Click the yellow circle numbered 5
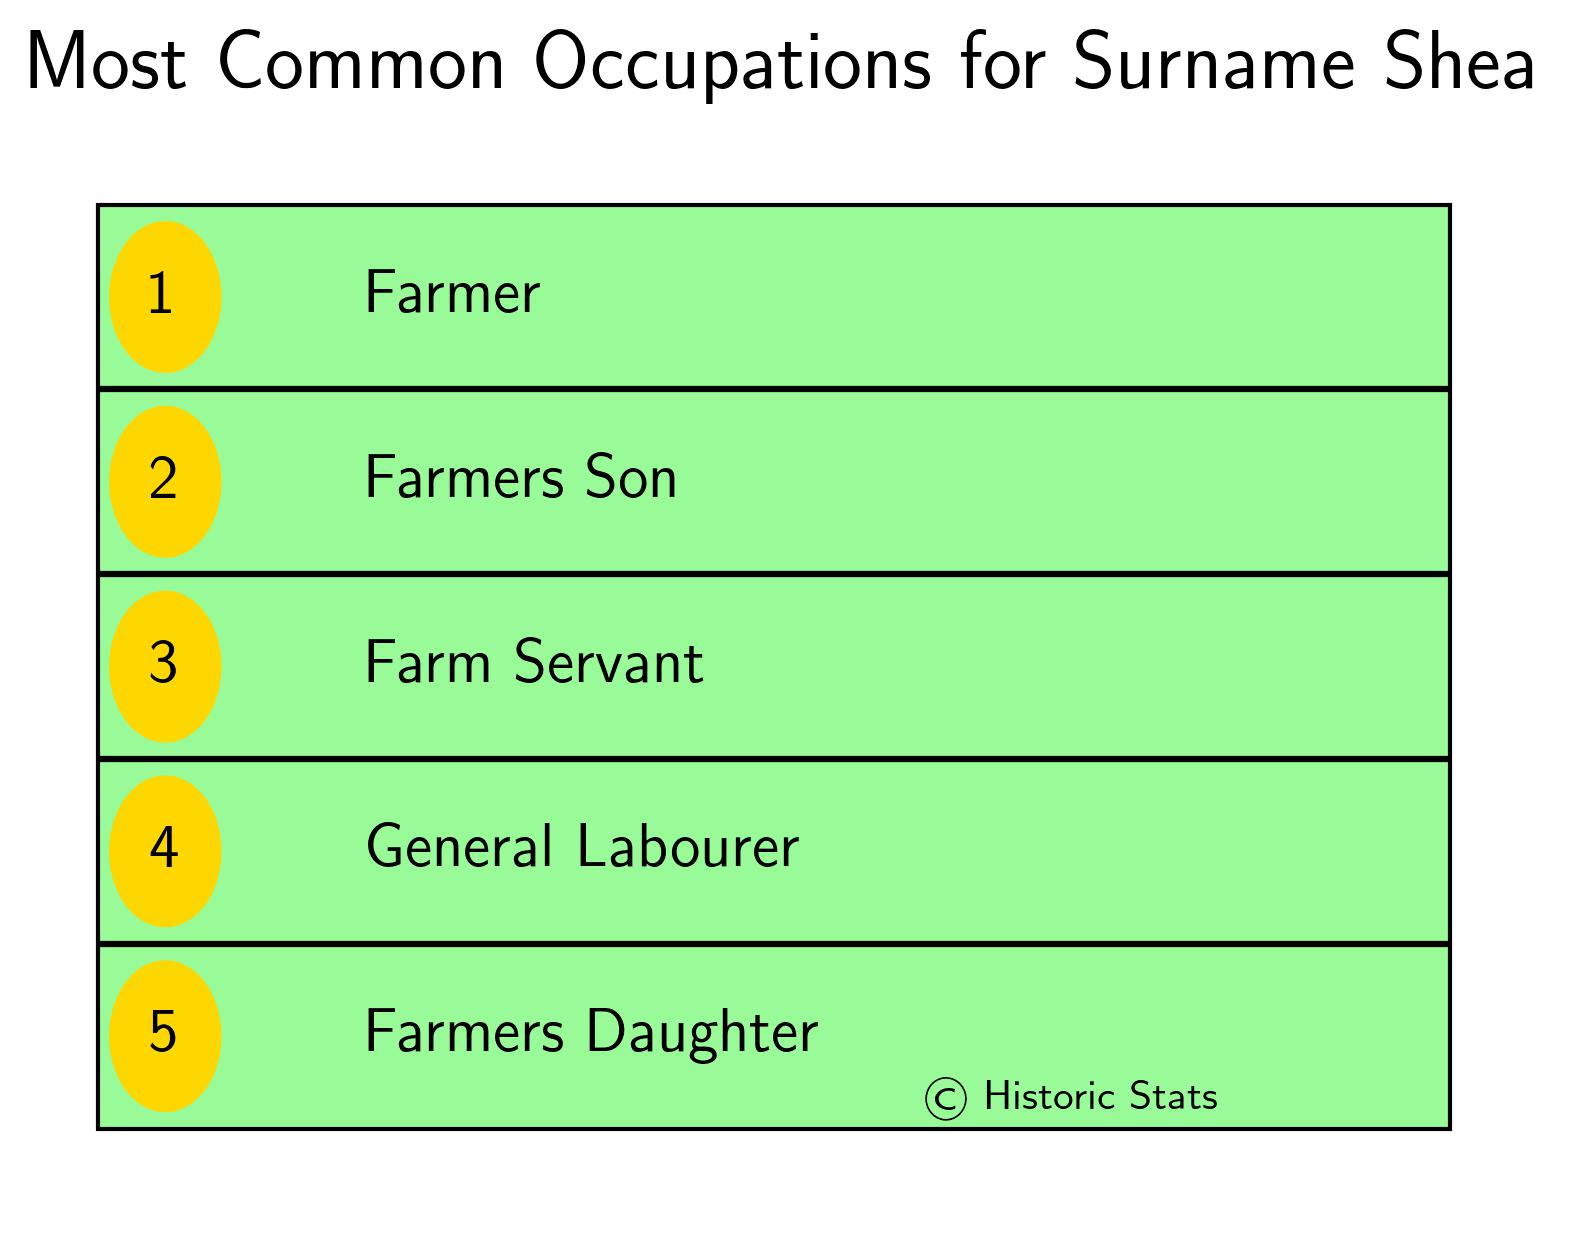The height and width of the screenshot is (1251, 1574). coord(165,1036)
